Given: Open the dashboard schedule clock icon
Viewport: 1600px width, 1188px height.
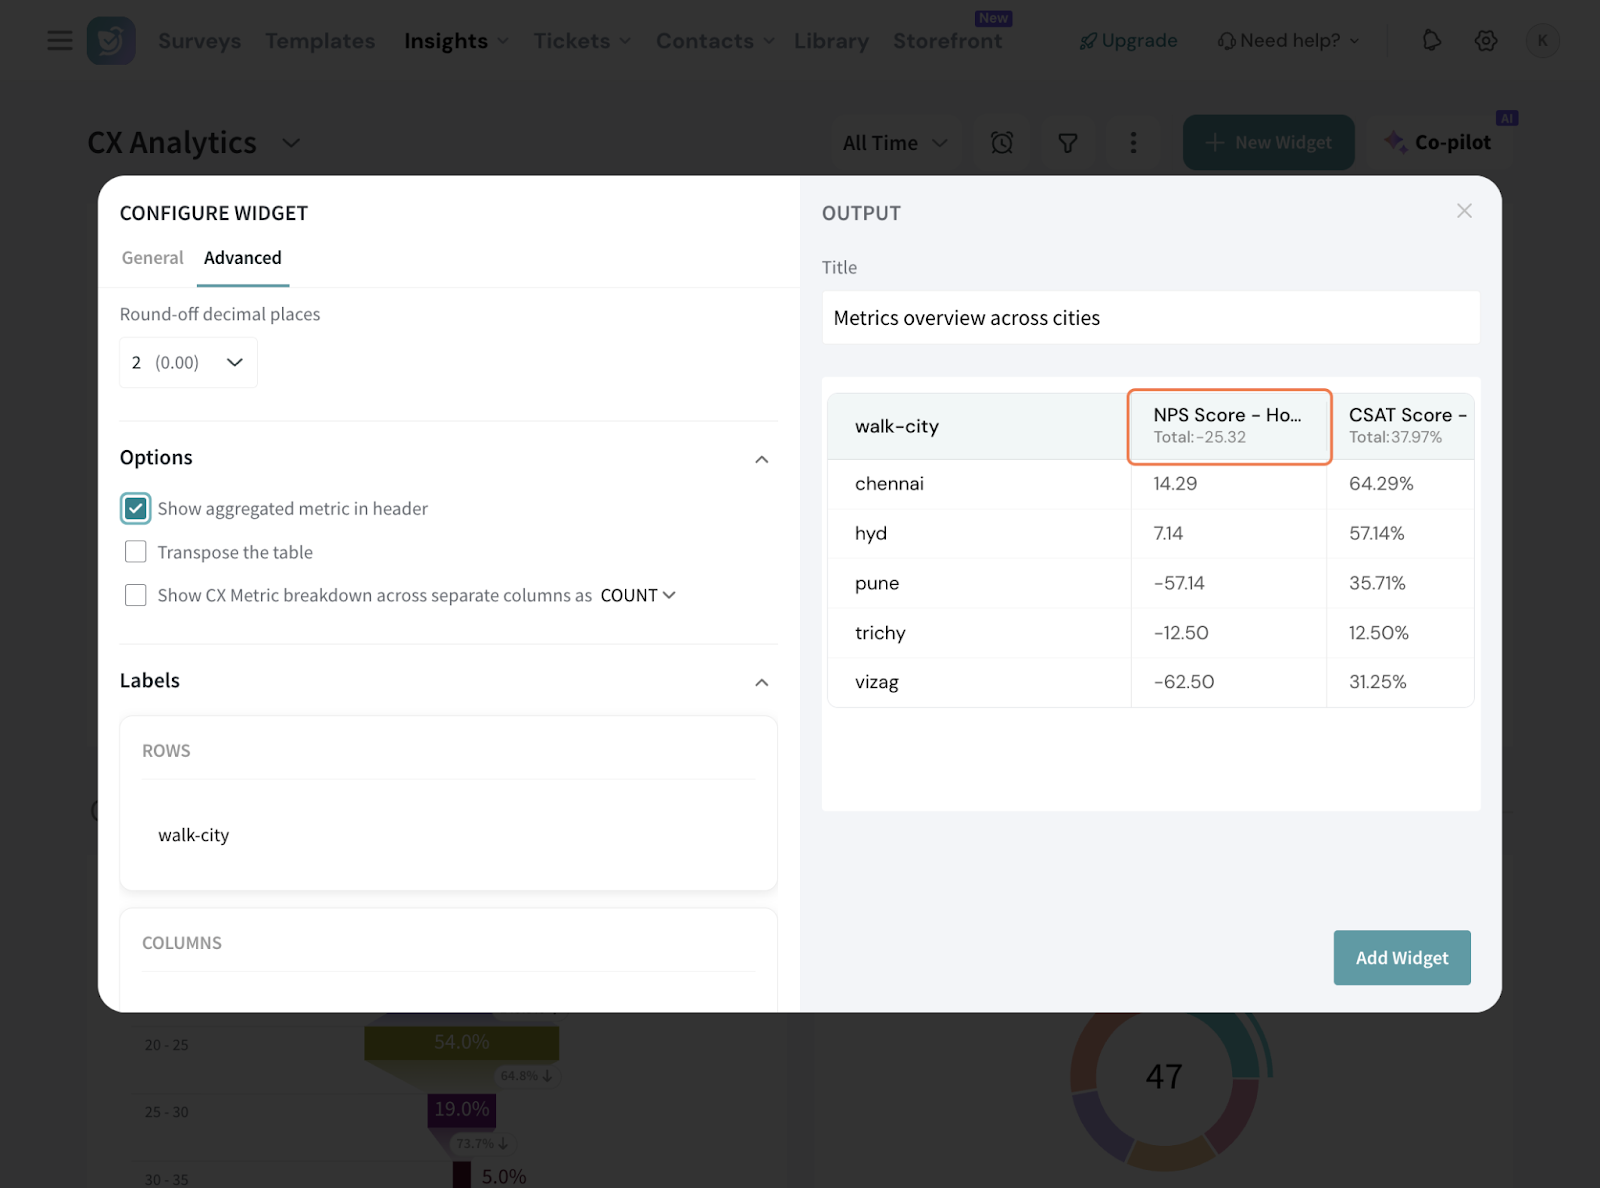Looking at the screenshot, I should (x=1002, y=143).
